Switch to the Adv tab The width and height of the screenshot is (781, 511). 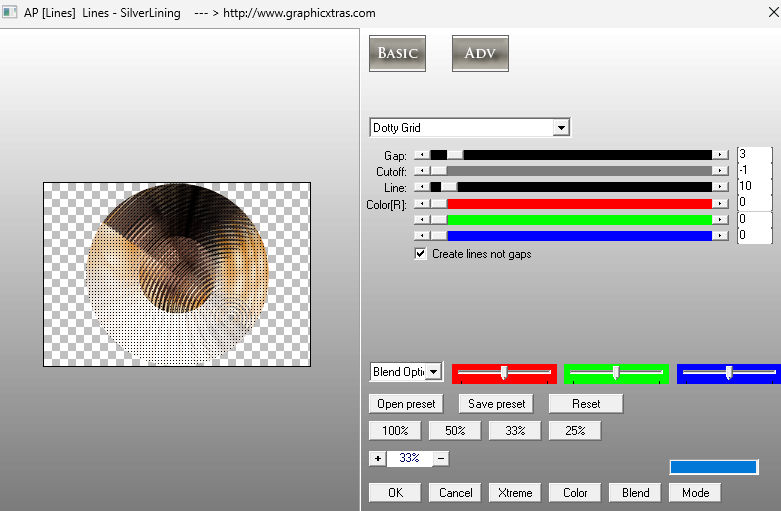point(480,53)
